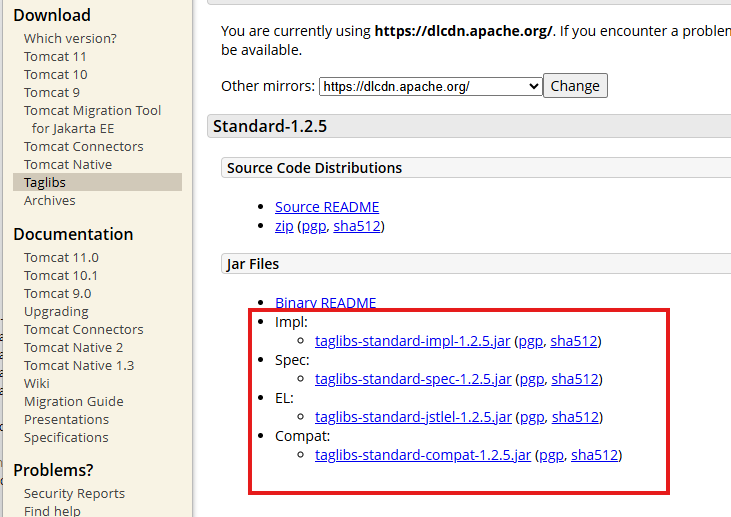Open pgp signature for jstlel jar
Viewport: 731px width, 517px height.
[532, 417]
